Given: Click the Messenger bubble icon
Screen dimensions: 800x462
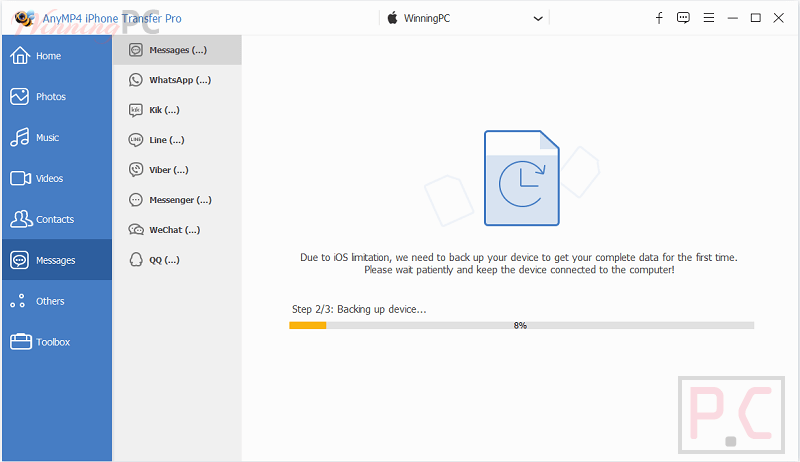Looking at the screenshot, I should click(136, 200).
